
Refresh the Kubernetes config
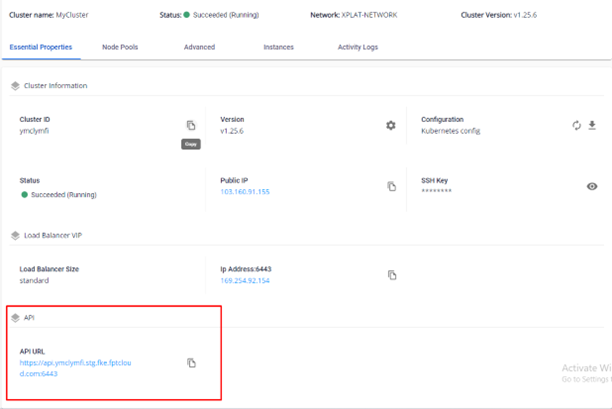coord(577,125)
